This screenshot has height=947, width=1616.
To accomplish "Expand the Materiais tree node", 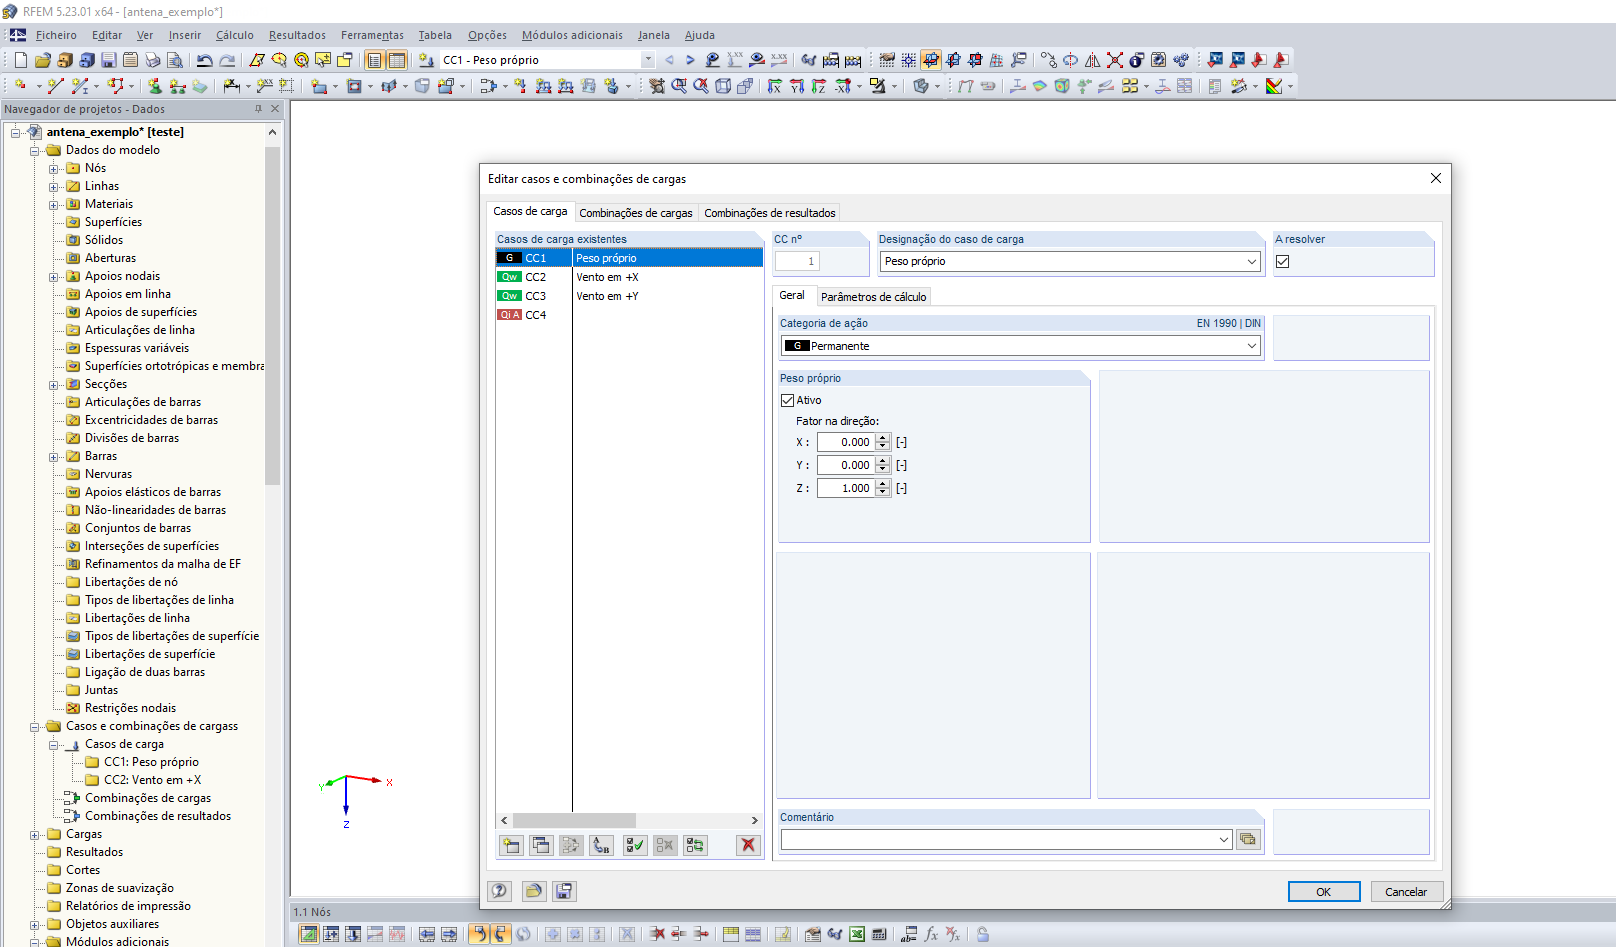I will (x=54, y=204).
